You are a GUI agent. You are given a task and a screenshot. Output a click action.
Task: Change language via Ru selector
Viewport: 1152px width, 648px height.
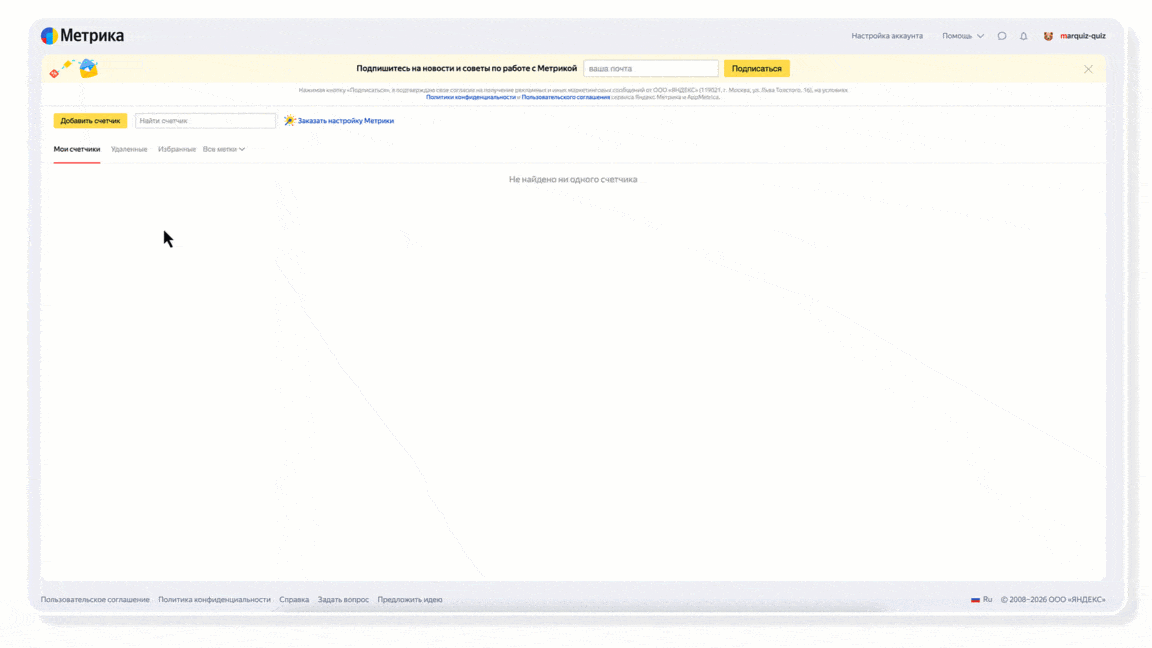pos(982,600)
